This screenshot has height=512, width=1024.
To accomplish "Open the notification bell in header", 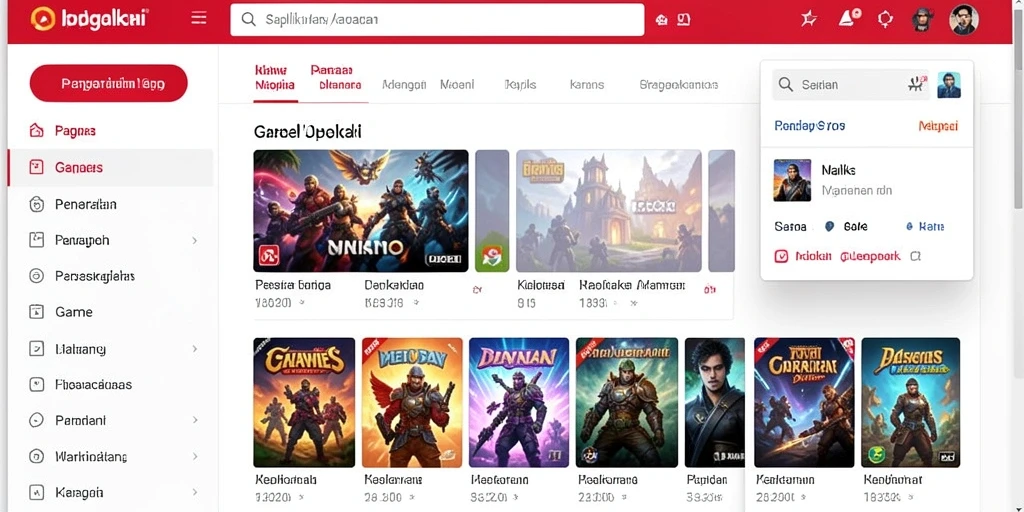I will click(x=848, y=18).
